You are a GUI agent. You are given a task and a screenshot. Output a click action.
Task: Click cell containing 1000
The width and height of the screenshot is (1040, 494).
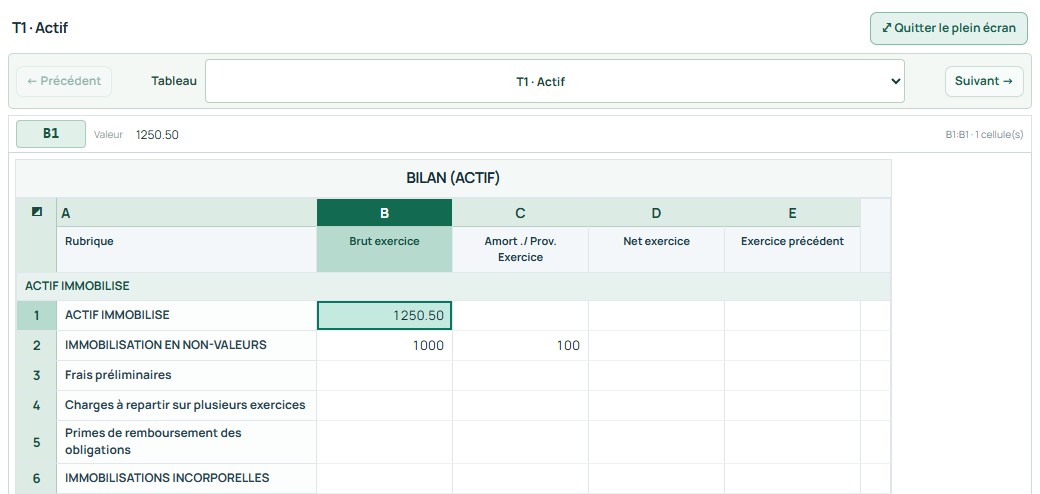(385, 345)
